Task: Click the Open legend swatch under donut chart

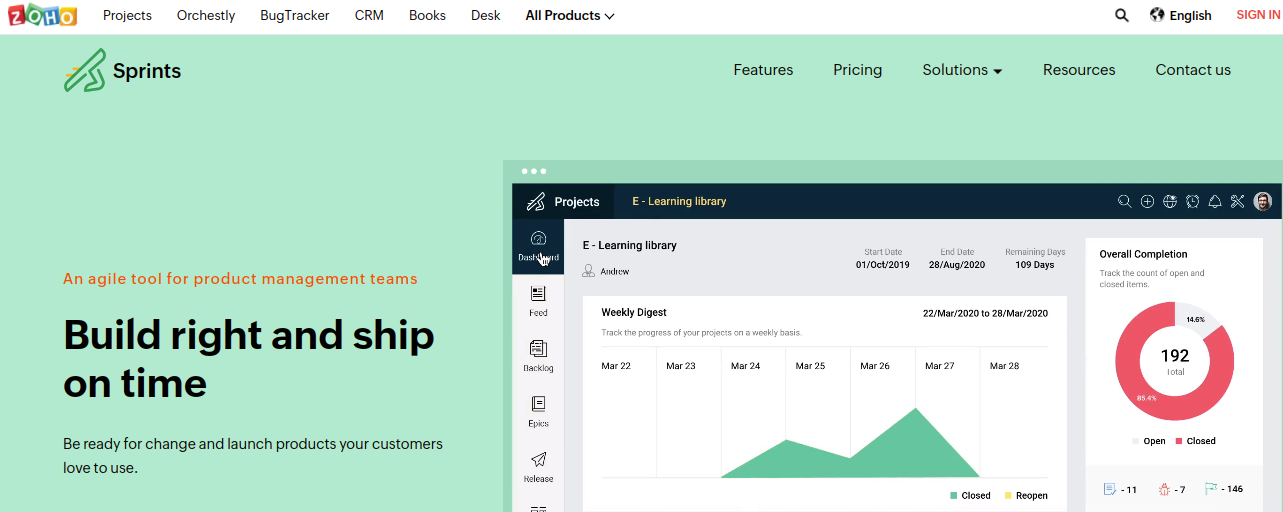Action: (1135, 441)
